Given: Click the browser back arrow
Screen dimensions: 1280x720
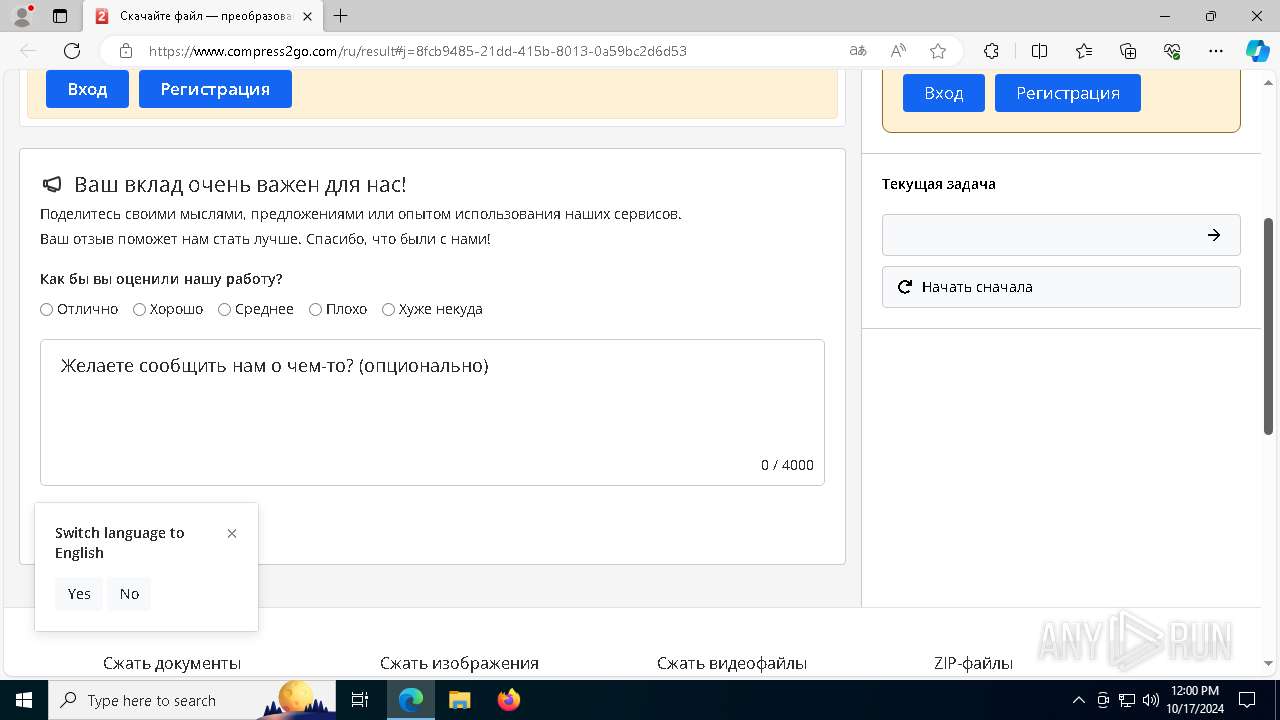Looking at the screenshot, I should (28, 51).
